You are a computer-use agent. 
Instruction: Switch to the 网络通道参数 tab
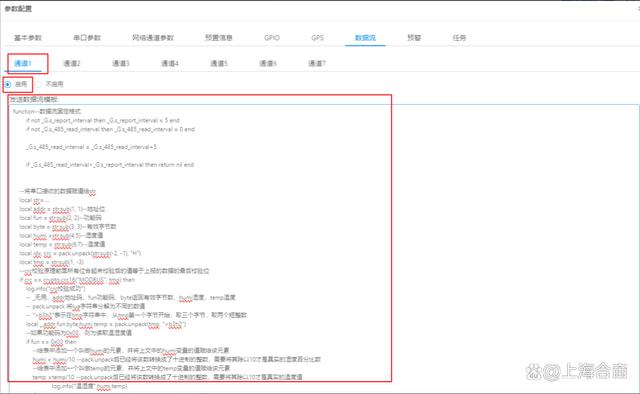[x=153, y=38]
